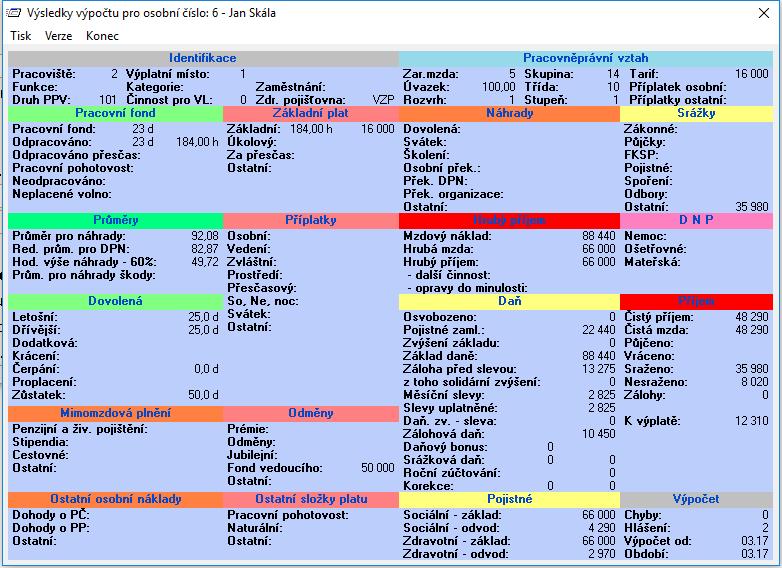The width and height of the screenshot is (782, 568).
Task: Click the Výpočet od label
Action: coord(657,541)
